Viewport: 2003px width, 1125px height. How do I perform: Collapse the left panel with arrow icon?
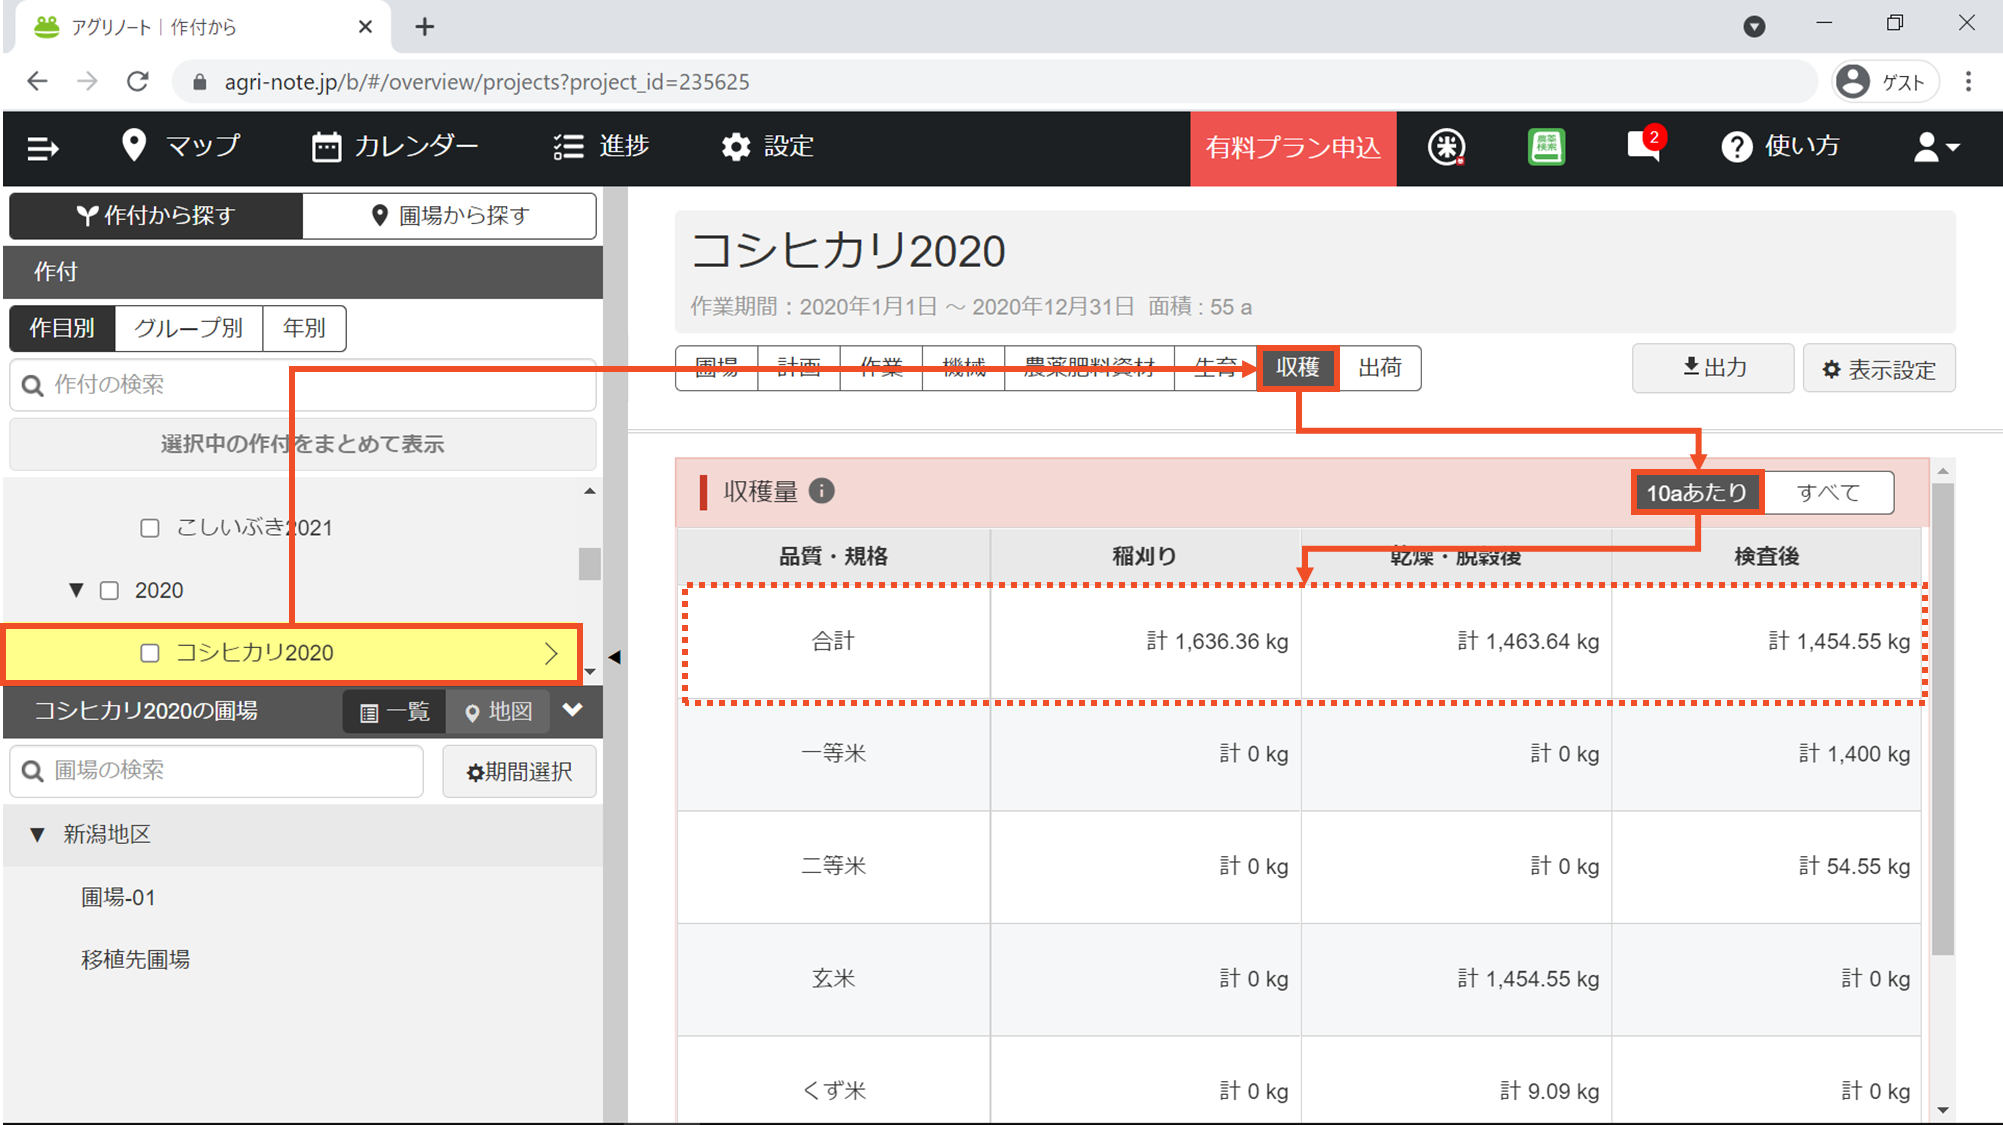point(615,657)
